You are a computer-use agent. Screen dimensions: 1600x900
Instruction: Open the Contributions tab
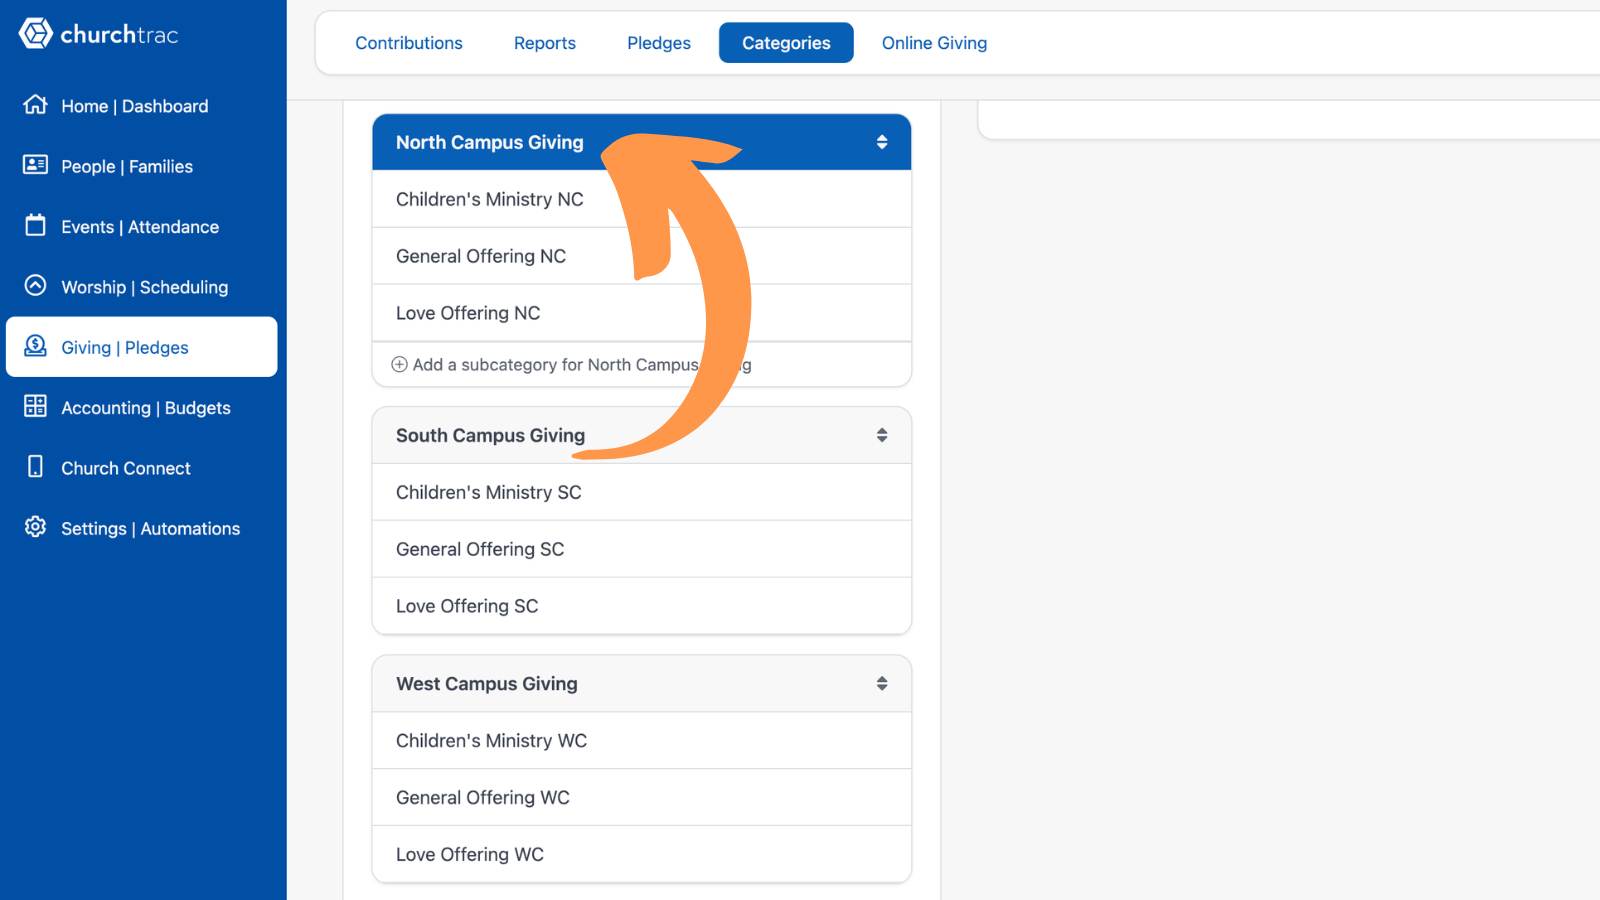[409, 43]
